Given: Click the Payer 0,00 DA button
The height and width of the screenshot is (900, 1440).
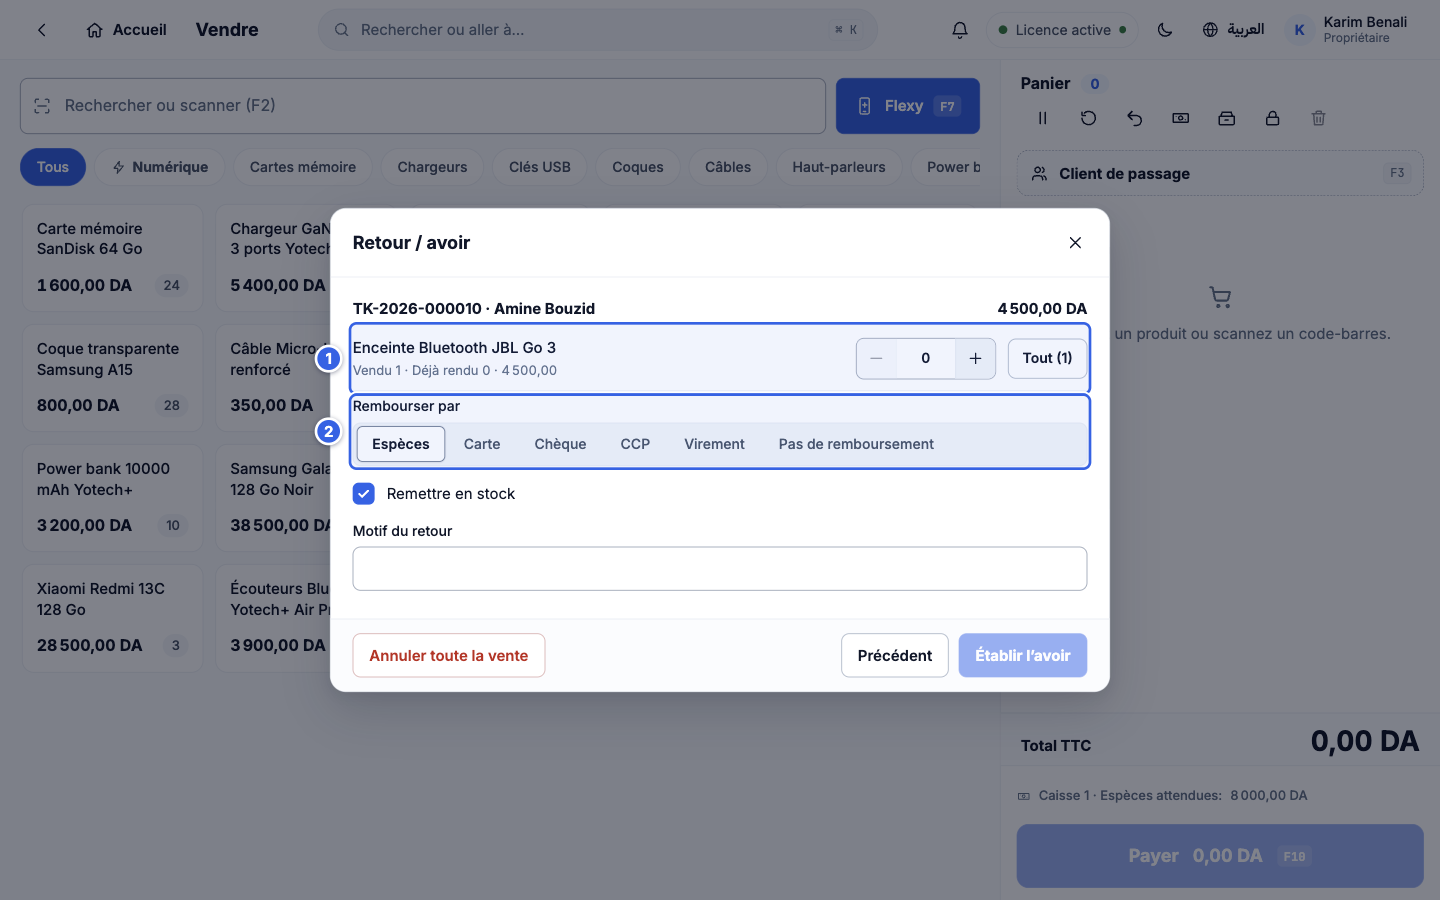Looking at the screenshot, I should click(1220, 856).
